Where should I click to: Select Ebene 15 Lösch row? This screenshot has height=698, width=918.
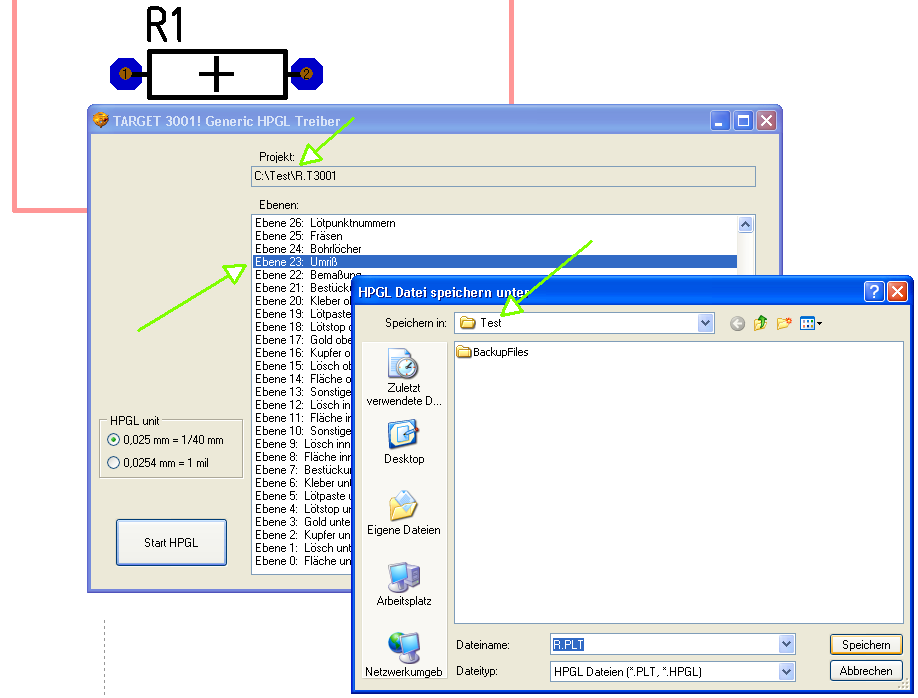coord(302,365)
